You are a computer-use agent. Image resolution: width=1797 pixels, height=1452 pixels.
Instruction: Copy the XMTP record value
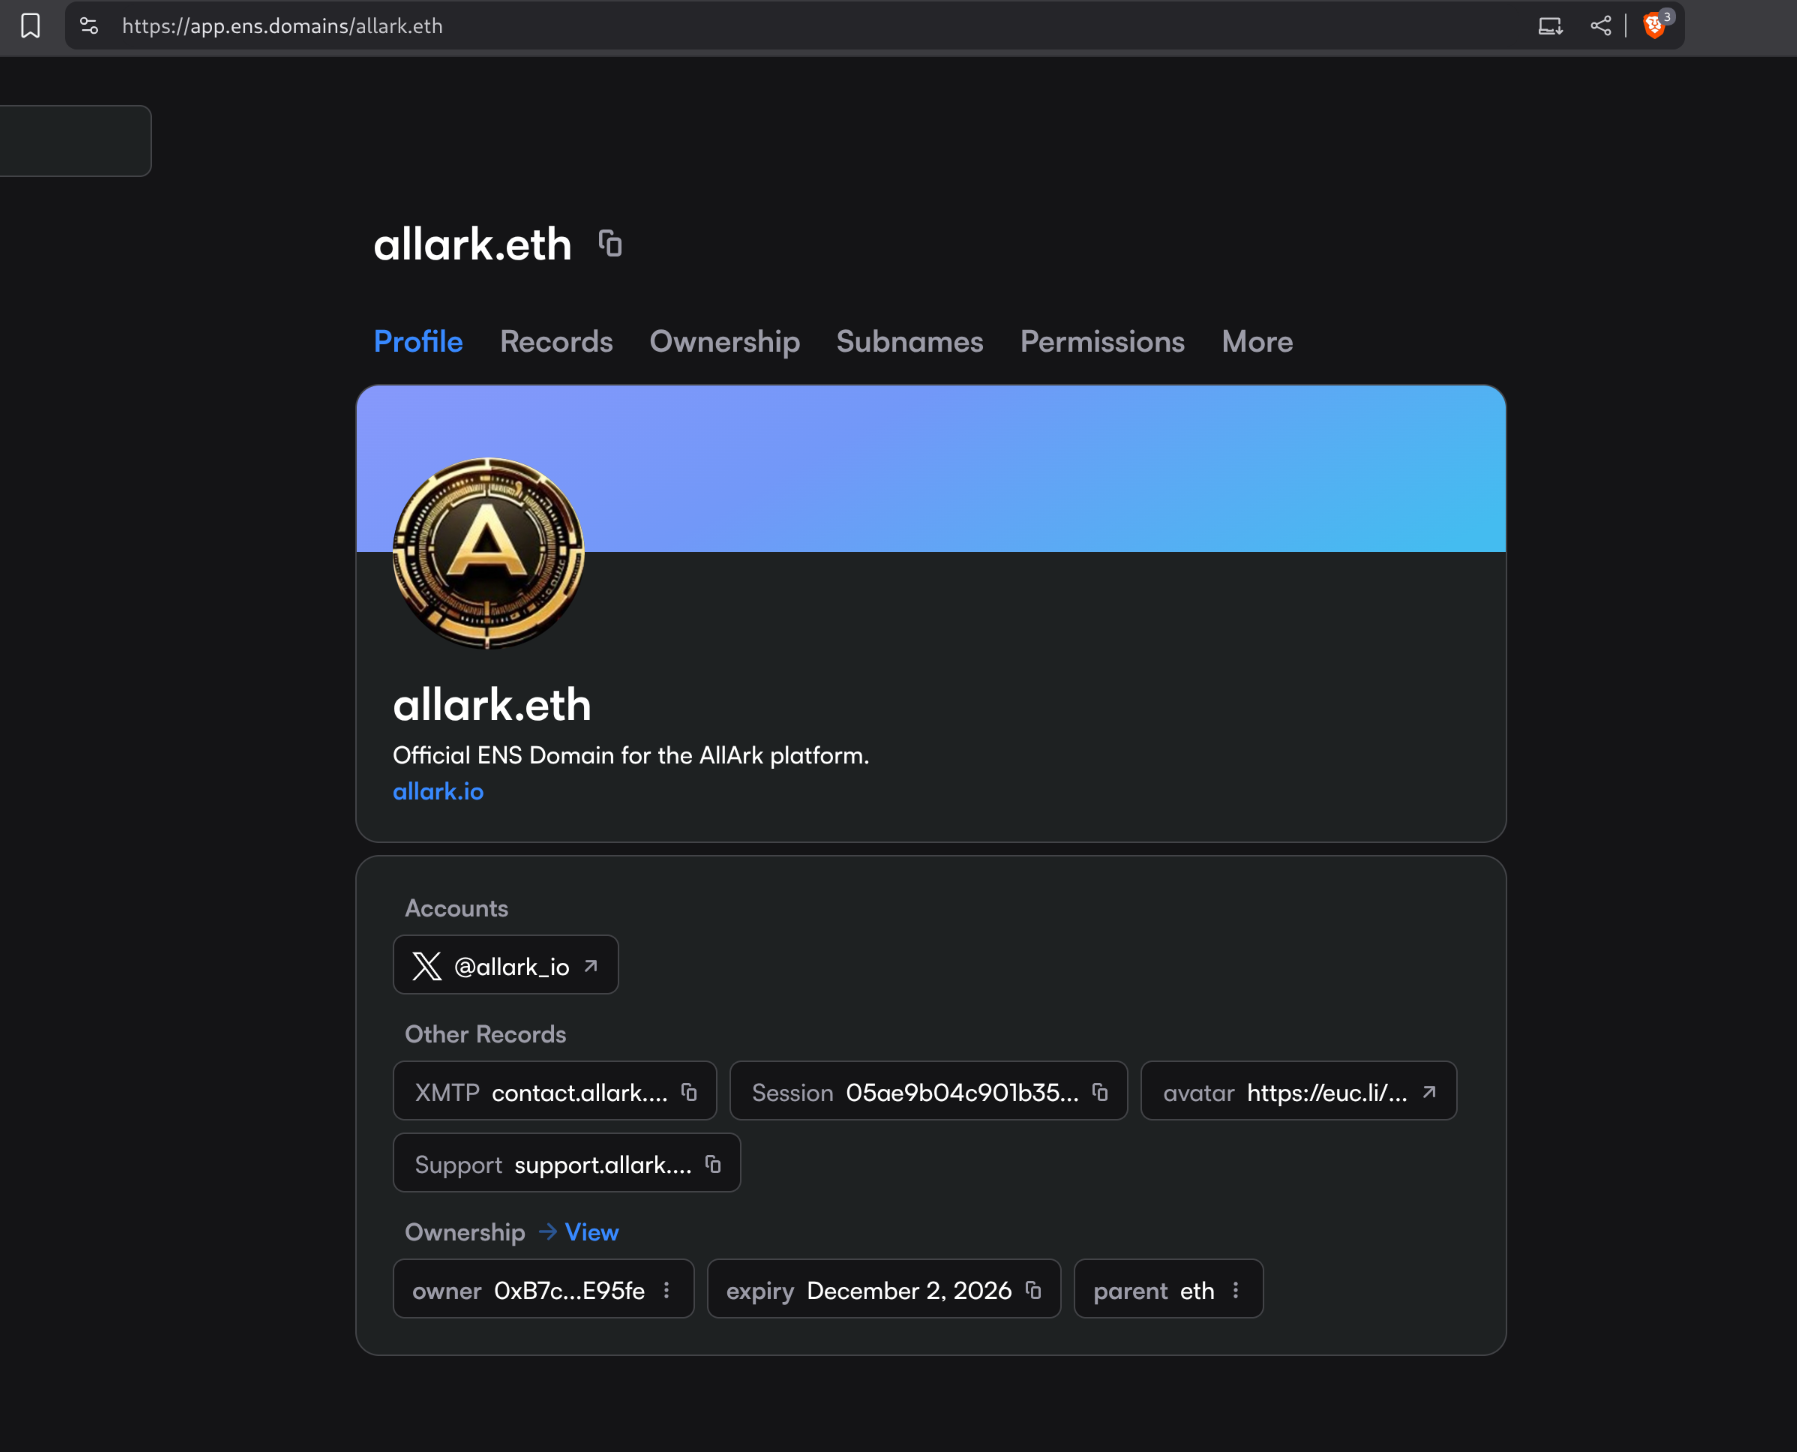(x=689, y=1092)
